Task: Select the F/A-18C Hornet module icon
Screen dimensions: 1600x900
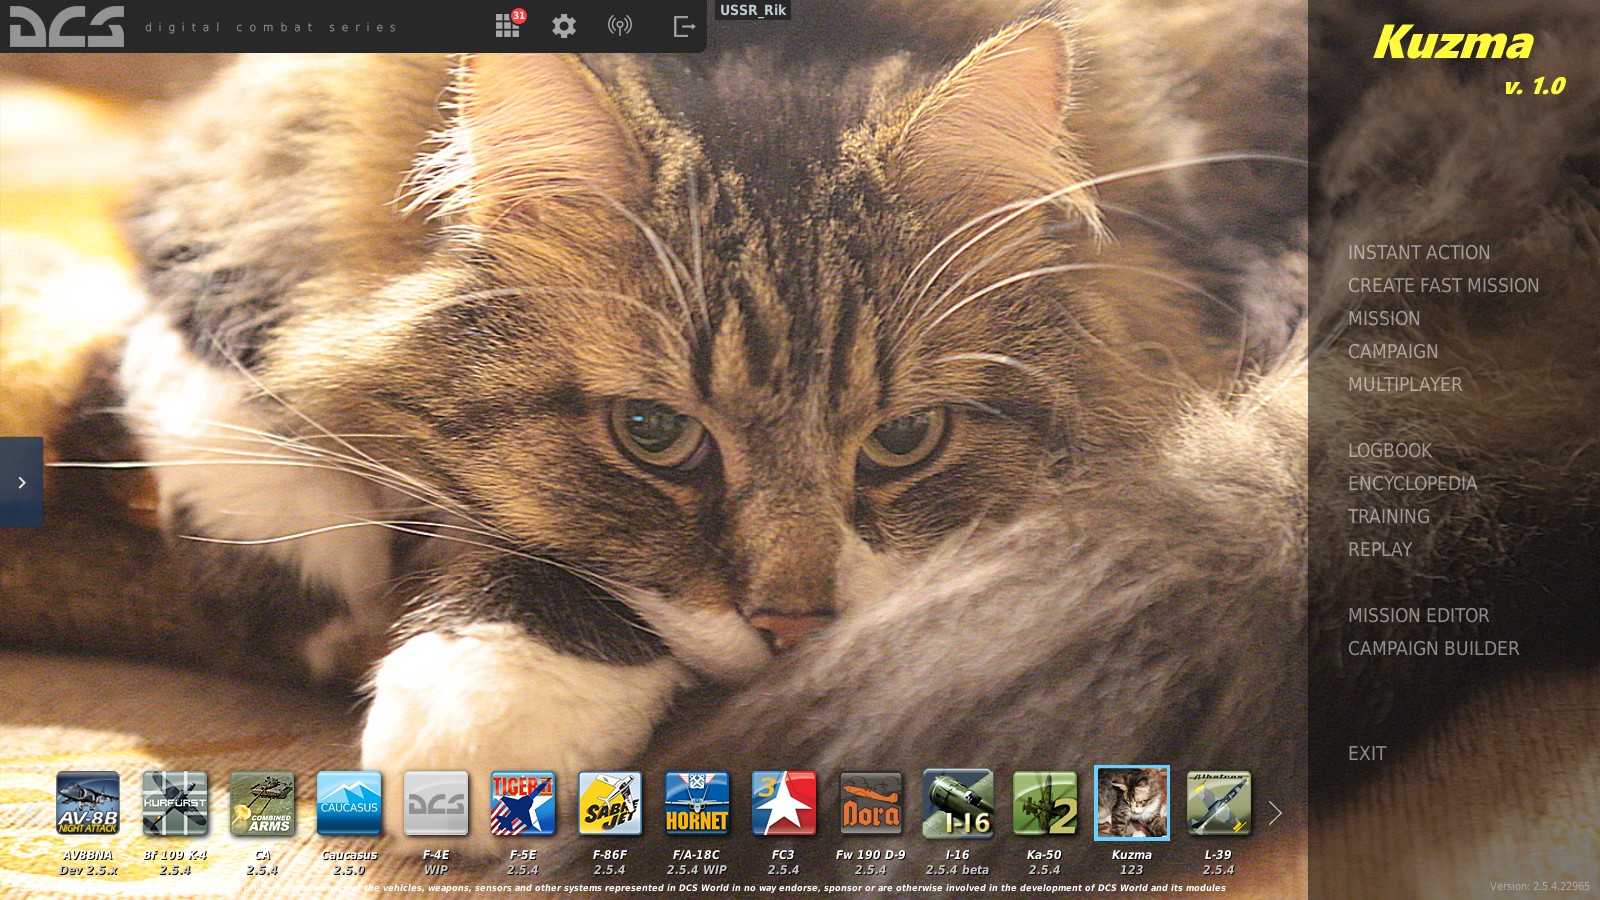Action: [697, 803]
